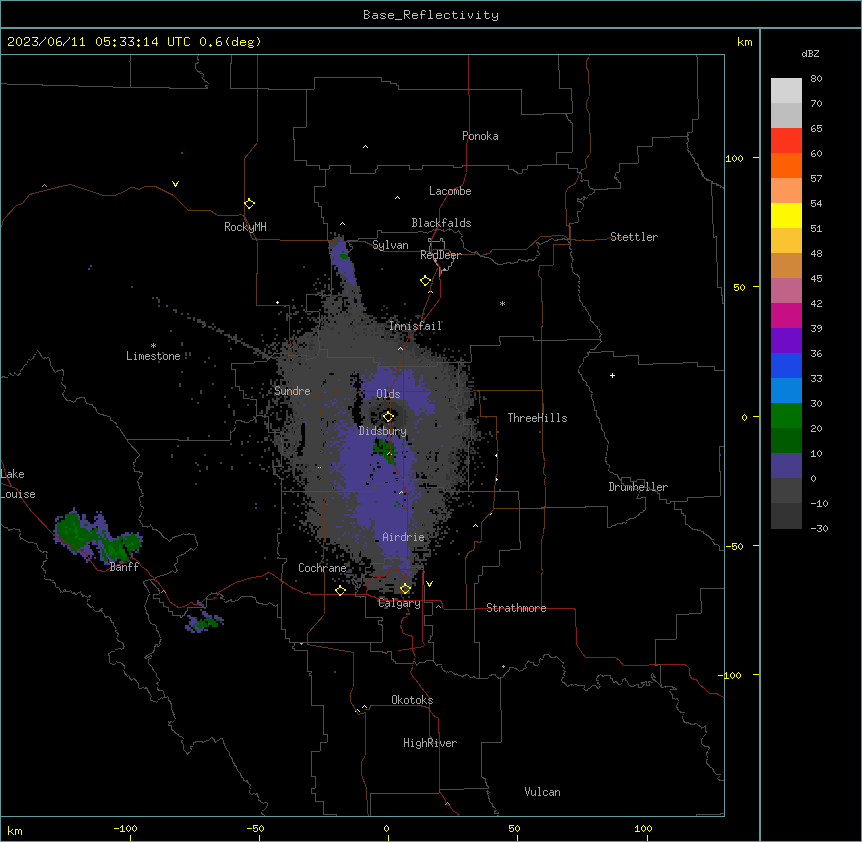The image size is (862, 842).
Task: Click the yellow V marker northwest of RockyMH
Action: click(x=175, y=184)
